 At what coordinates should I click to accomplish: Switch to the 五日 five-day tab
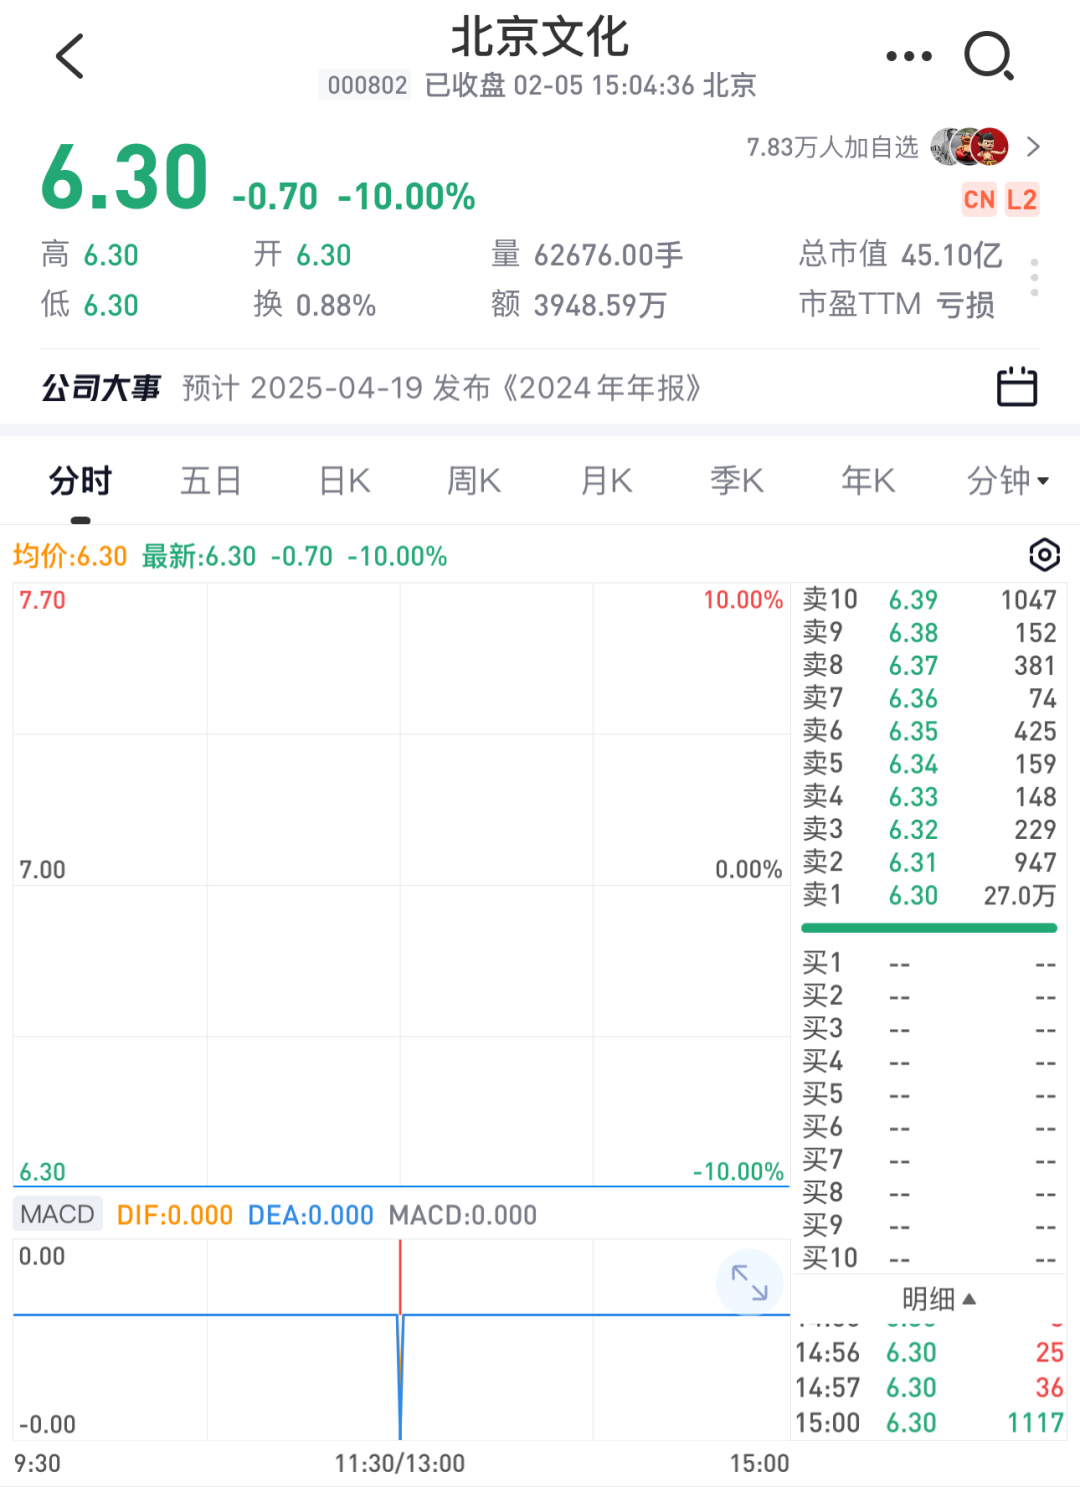pos(211,481)
